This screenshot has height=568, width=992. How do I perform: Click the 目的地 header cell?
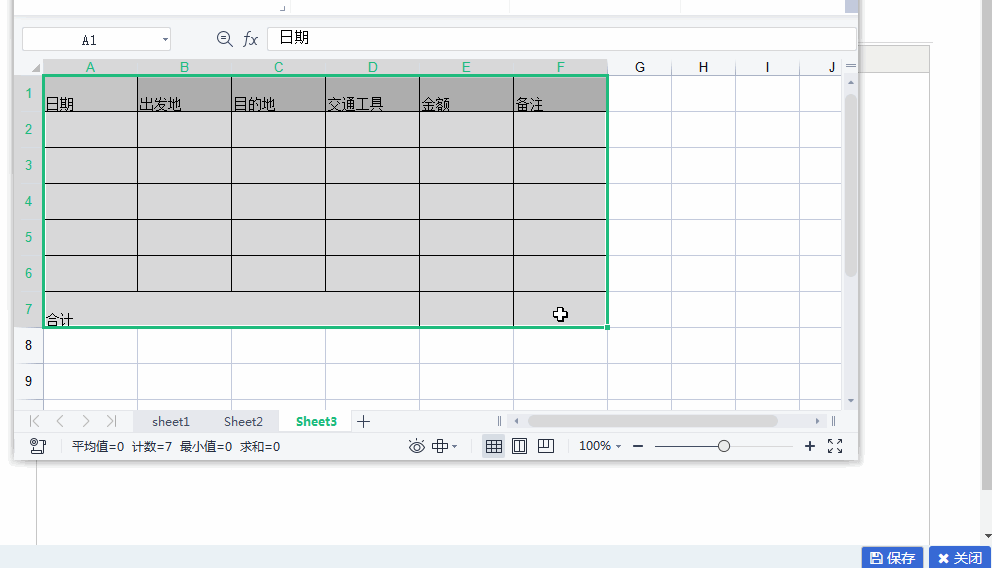click(278, 94)
